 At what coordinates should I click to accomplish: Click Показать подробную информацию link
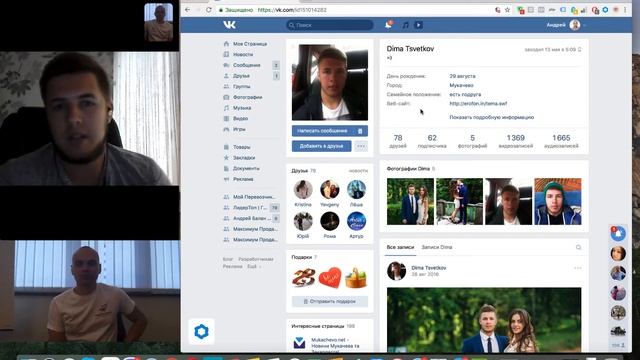(x=491, y=117)
